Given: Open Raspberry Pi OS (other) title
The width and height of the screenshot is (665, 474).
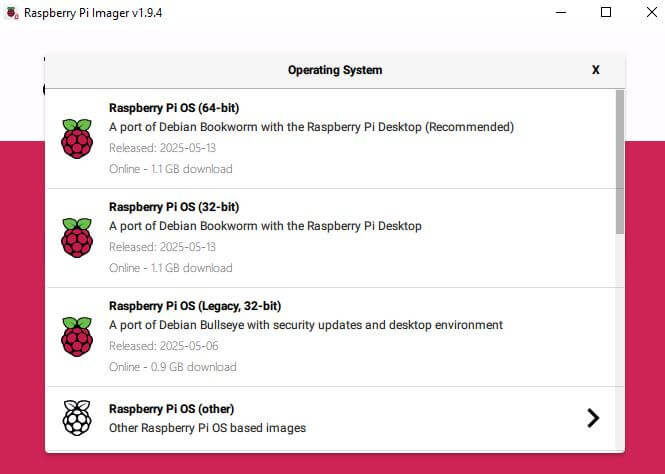Looking at the screenshot, I should (x=172, y=409).
